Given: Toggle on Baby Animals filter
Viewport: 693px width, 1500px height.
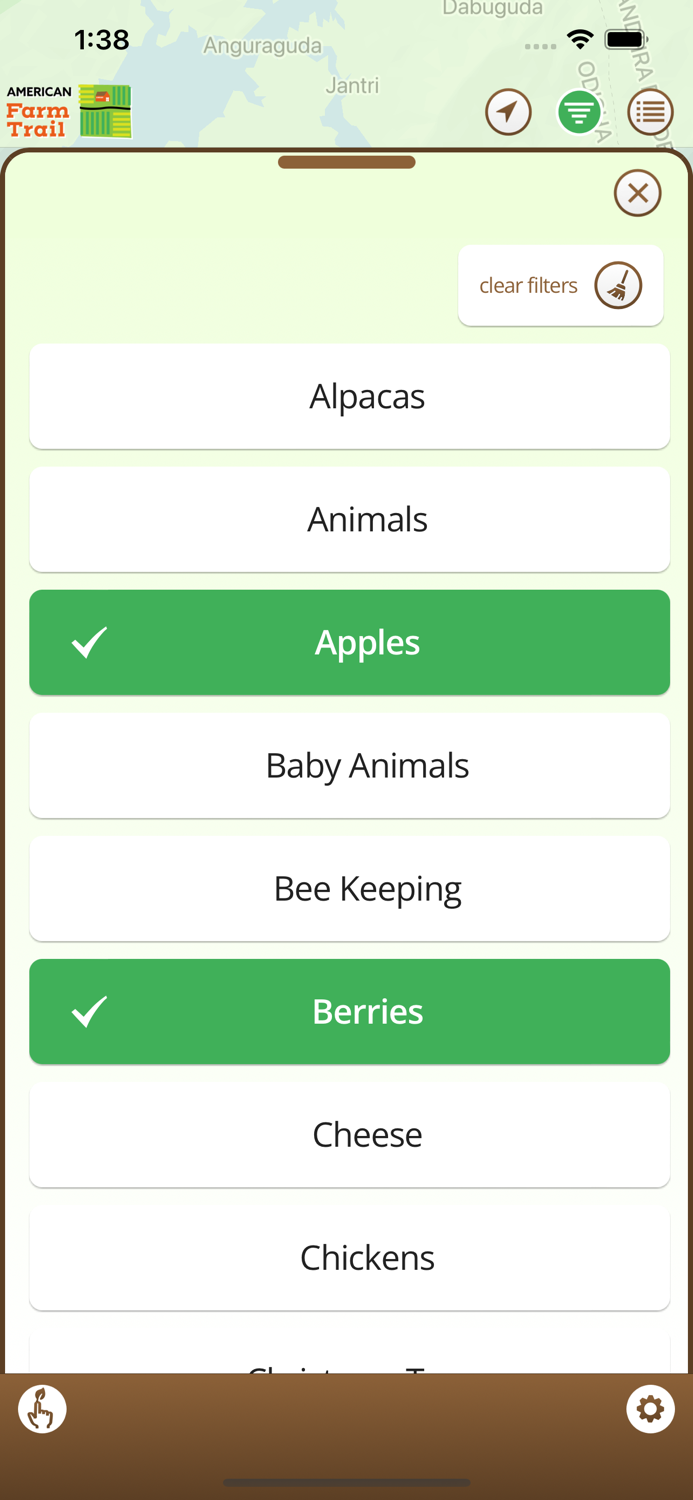Looking at the screenshot, I should tap(349, 765).
